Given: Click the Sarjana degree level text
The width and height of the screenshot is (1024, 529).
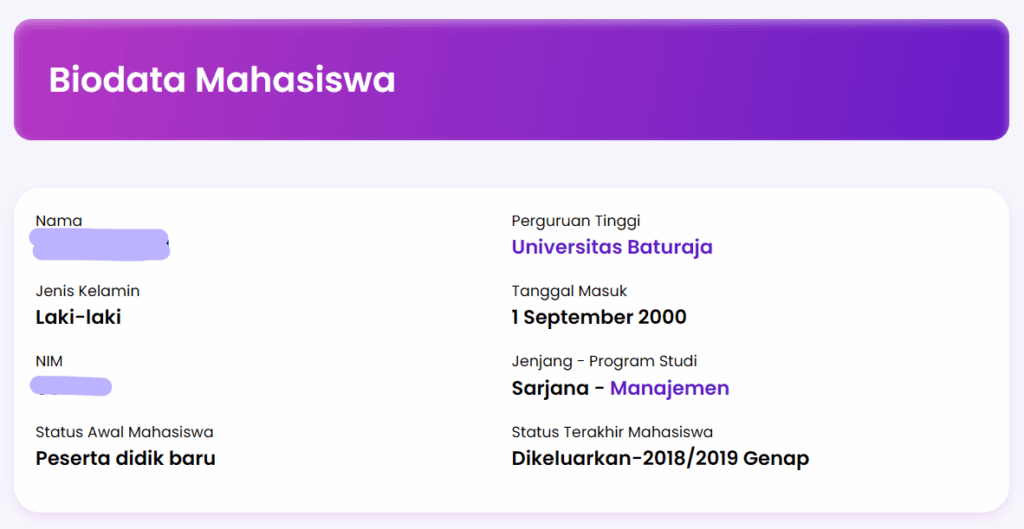Looking at the screenshot, I should pyautogui.click(x=551, y=388).
